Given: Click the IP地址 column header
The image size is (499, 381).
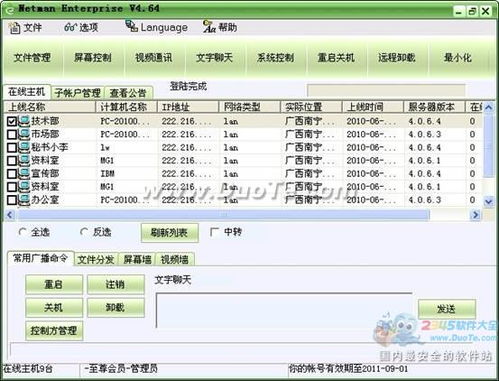Looking at the screenshot, I should pos(188,107).
